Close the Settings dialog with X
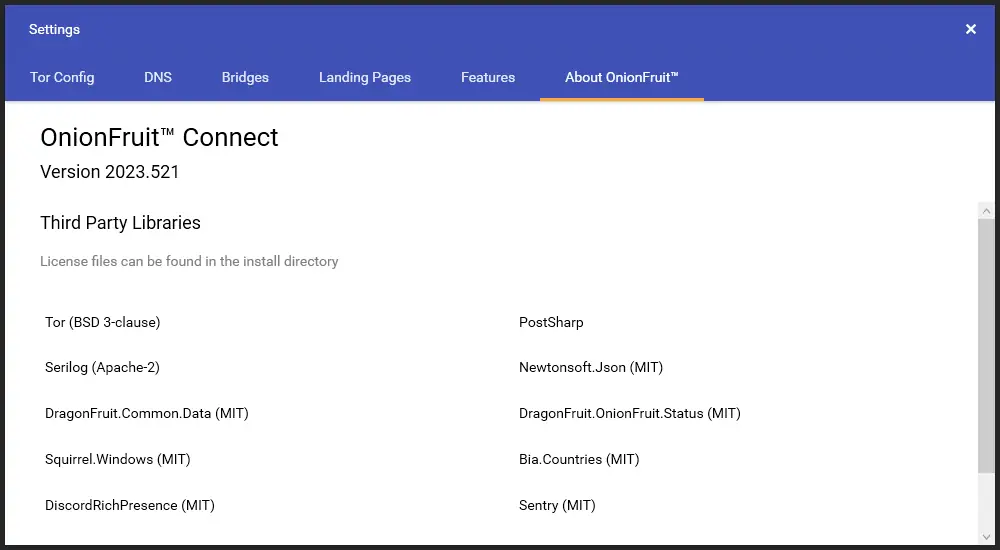1000x550 pixels. point(970,30)
